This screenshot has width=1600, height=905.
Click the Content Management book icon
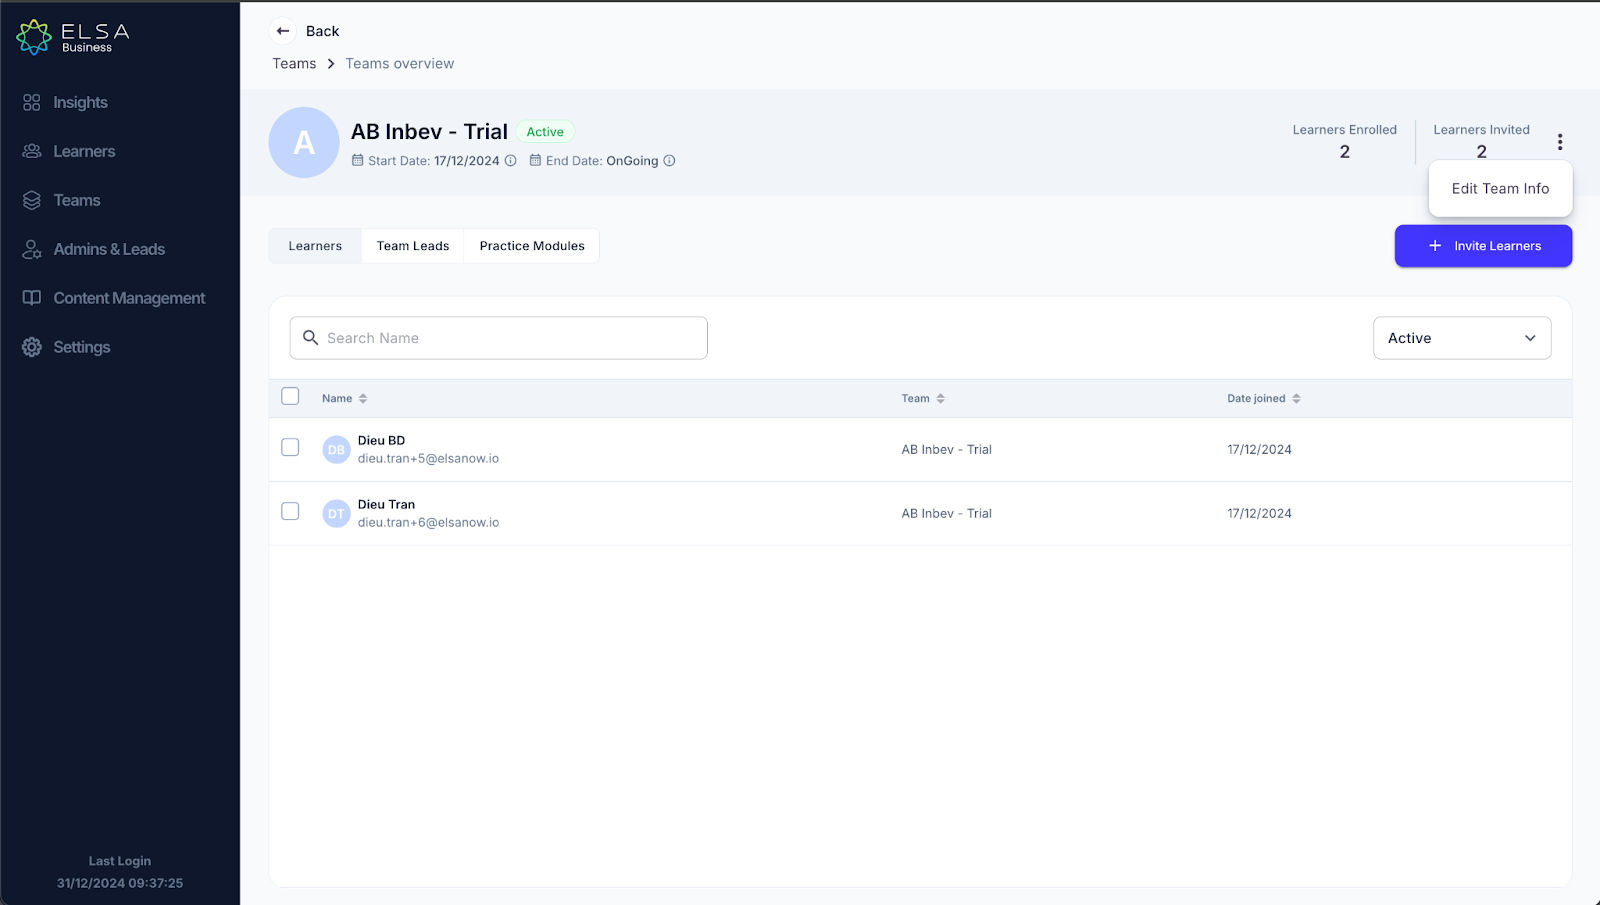[x=32, y=298]
